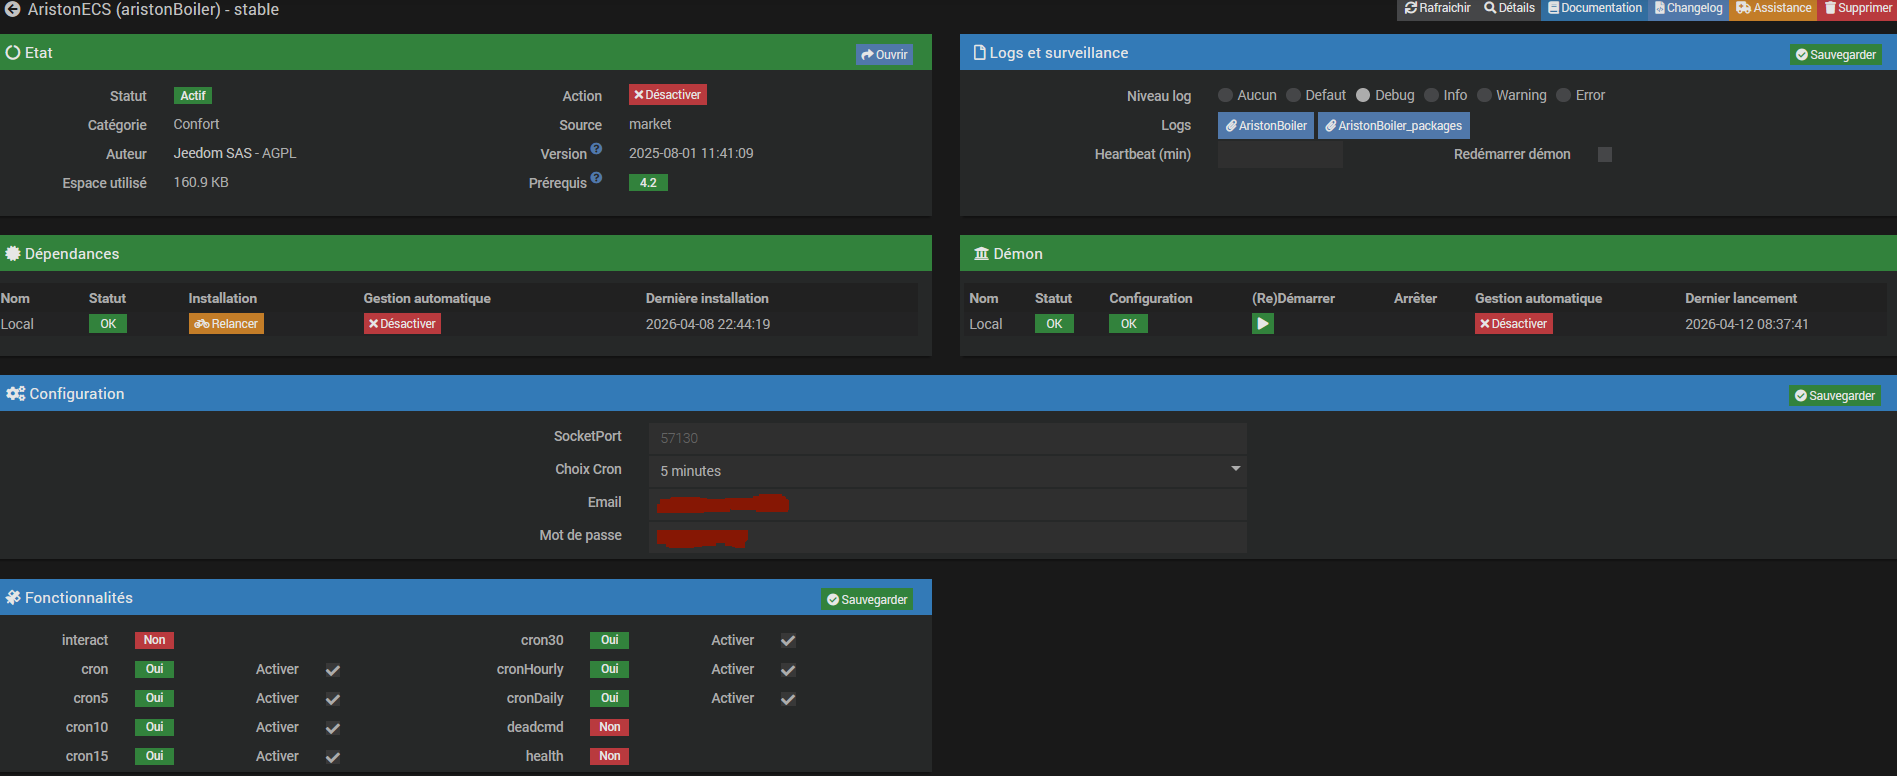Open the Changelog from top toolbar
The height and width of the screenshot is (776, 1897).
tap(1688, 8)
